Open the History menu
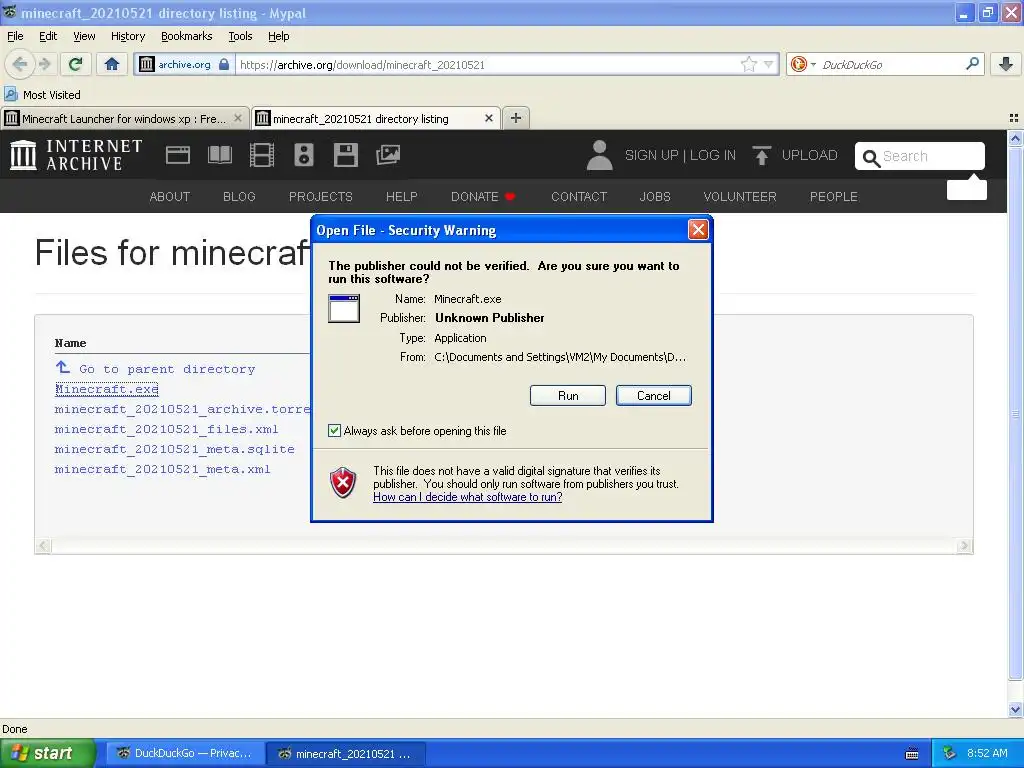 [x=127, y=36]
